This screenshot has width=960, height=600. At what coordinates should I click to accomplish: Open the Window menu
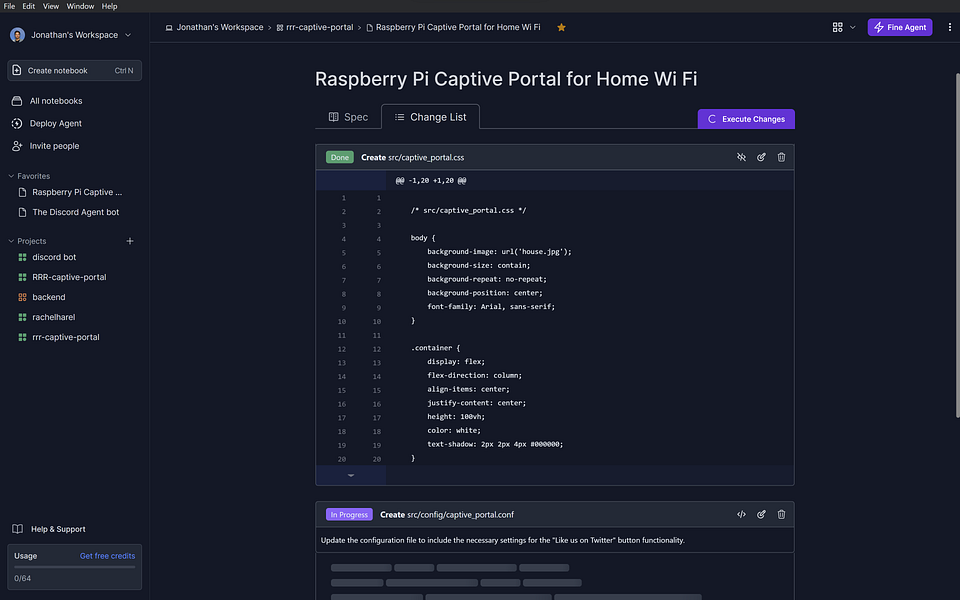(80, 6)
